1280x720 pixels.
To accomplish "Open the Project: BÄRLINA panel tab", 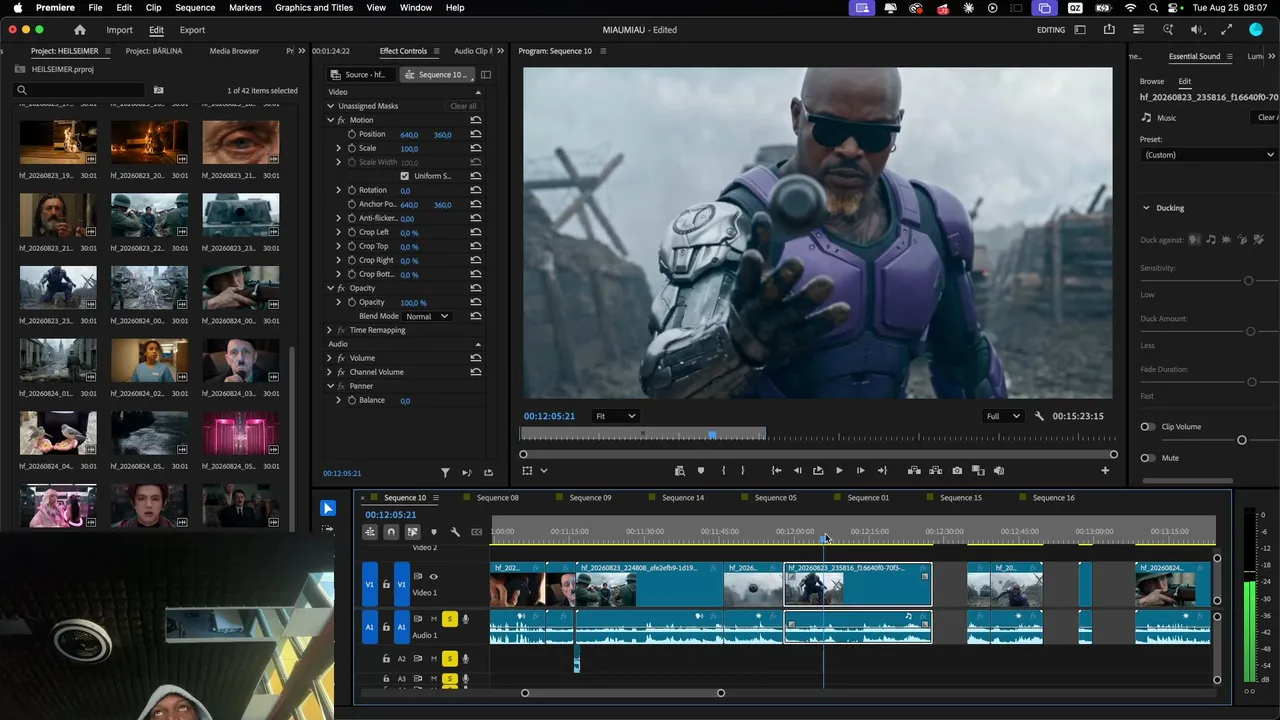I will tap(154, 51).
